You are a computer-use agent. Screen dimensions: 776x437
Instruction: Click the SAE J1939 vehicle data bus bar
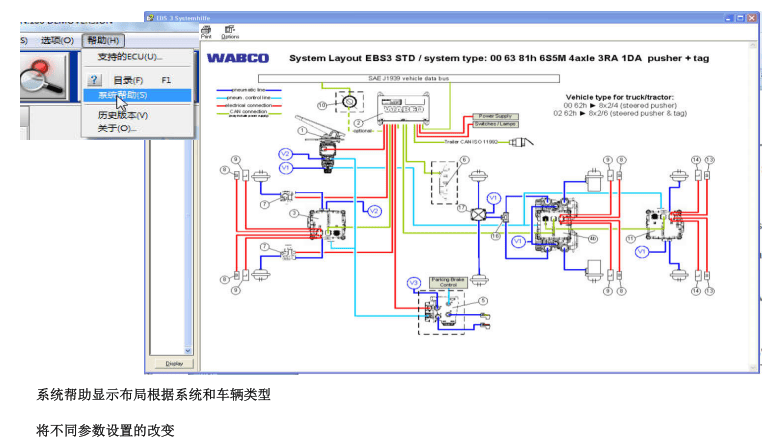409,78
